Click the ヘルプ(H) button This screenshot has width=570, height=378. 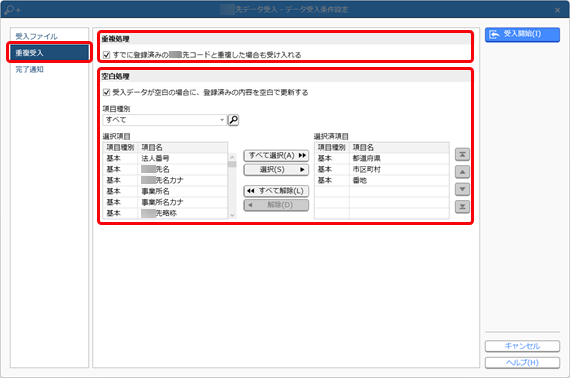tap(522, 363)
